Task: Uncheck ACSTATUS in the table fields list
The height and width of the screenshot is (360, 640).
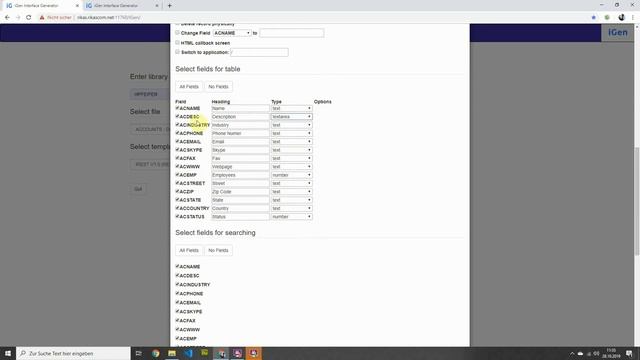Action: click(x=177, y=216)
